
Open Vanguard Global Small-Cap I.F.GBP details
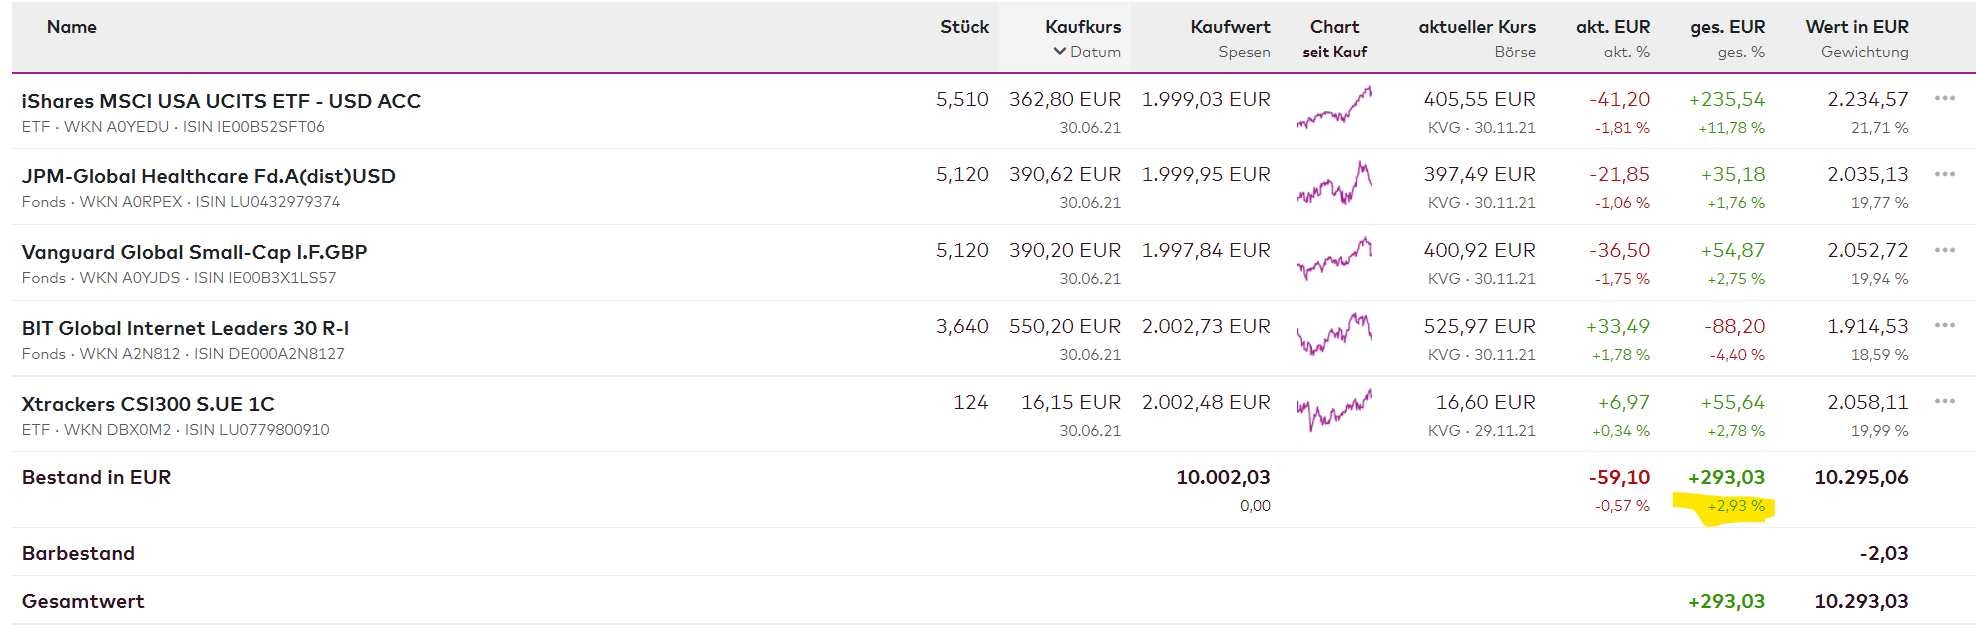tap(194, 252)
